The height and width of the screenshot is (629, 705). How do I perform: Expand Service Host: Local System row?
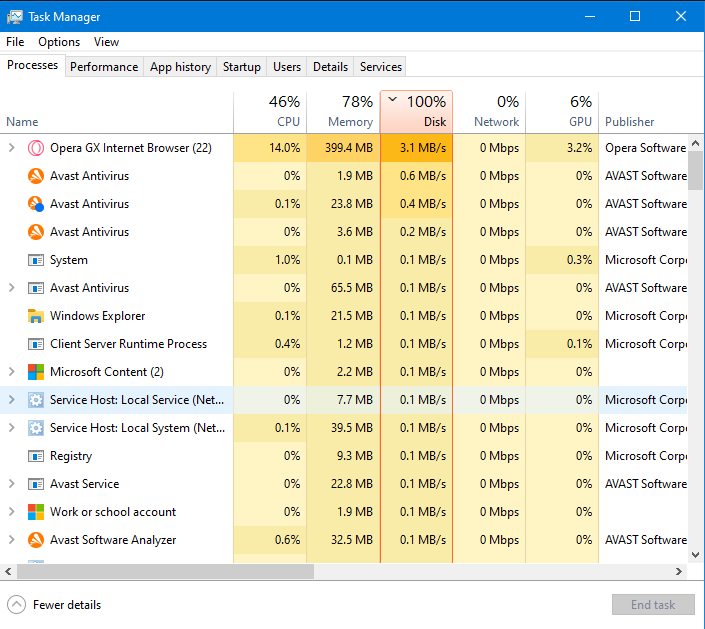12,428
